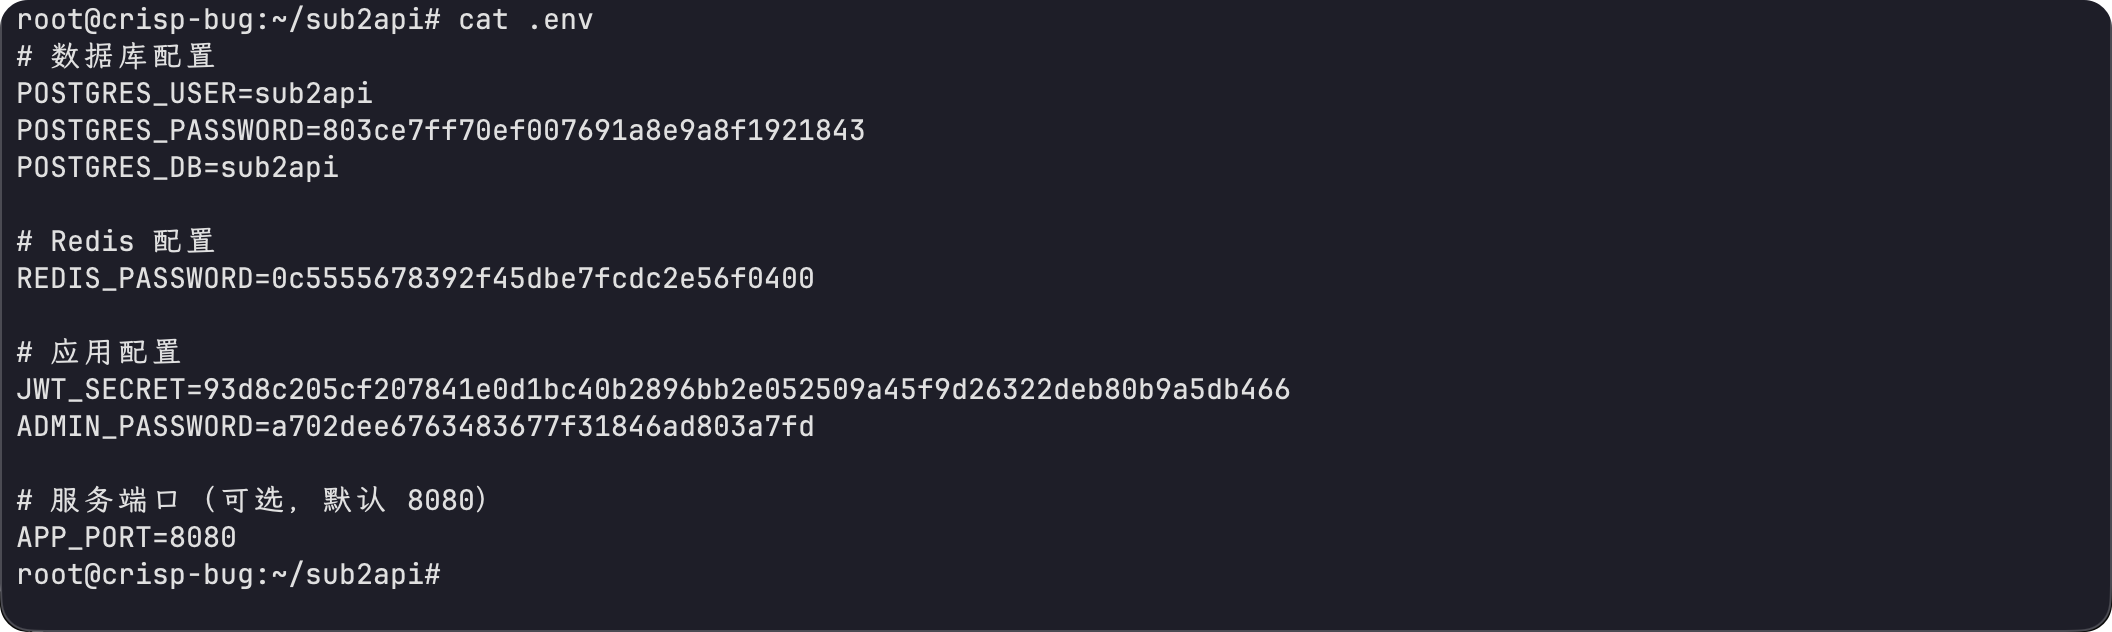Image resolution: width=2112 pixels, height=632 pixels.
Task: Click the POSTGRES_DB variable name
Action: [x=109, y=168]
